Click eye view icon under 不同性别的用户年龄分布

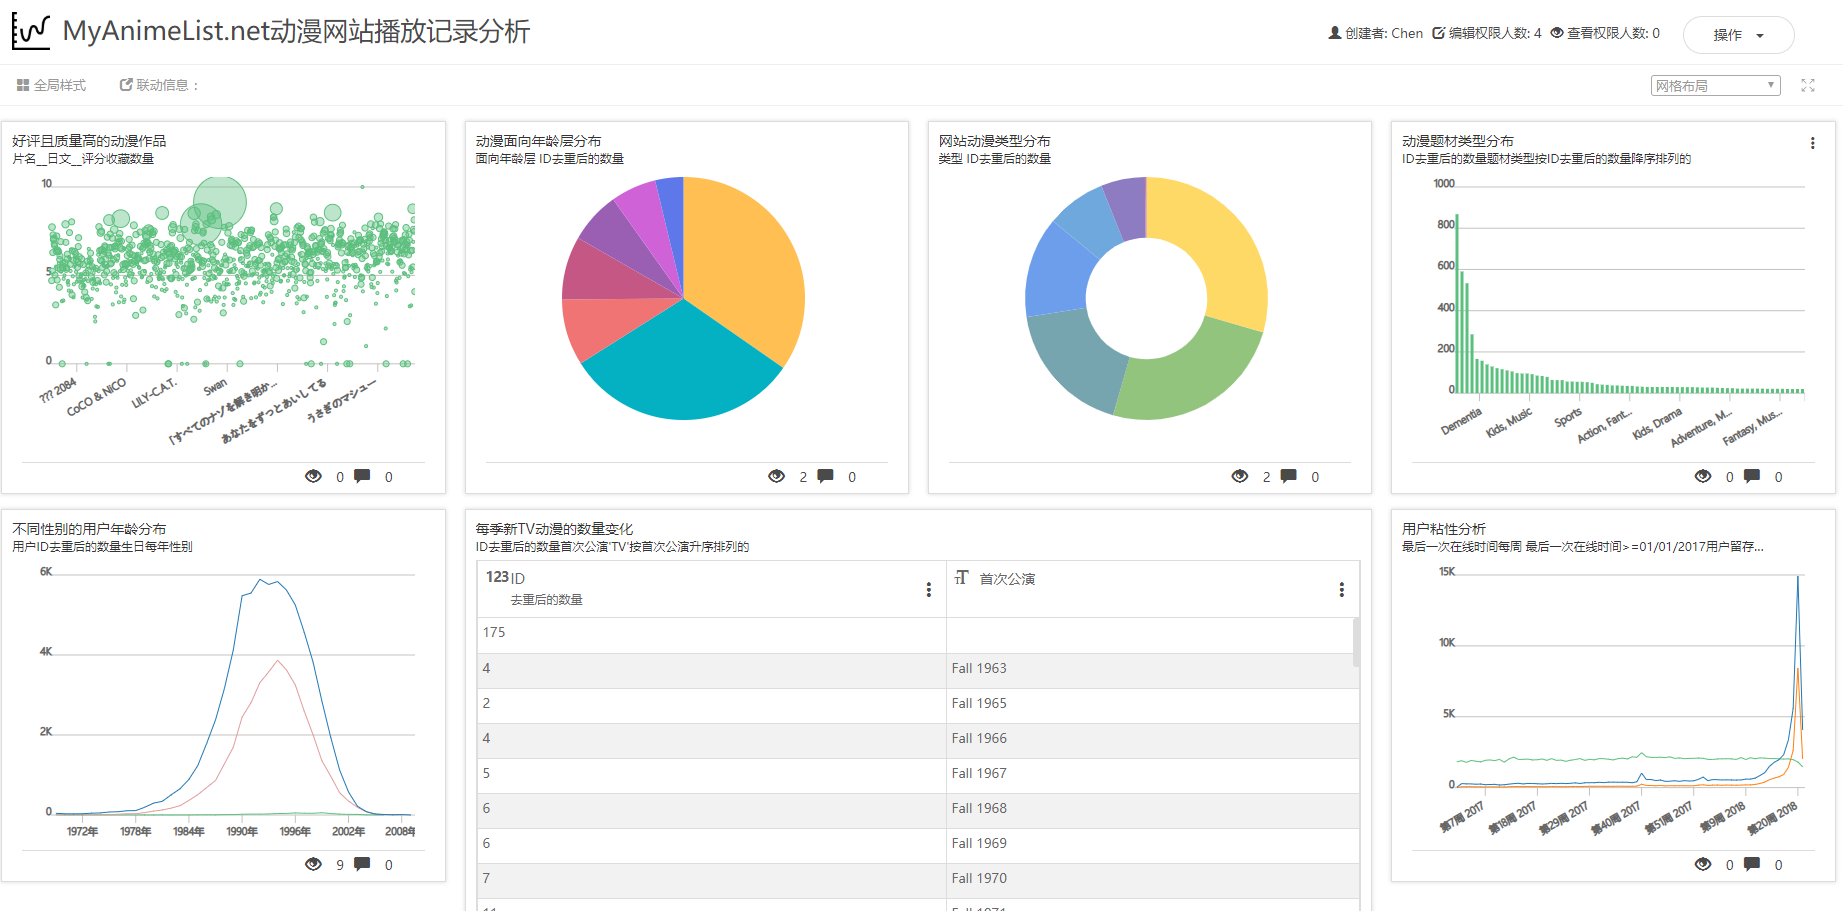(313, 864)
